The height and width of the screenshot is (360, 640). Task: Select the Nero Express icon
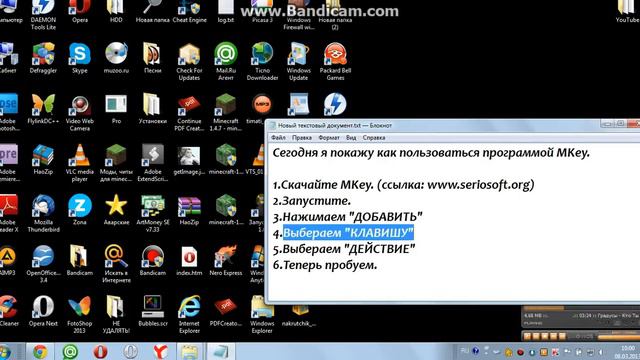(226, 260)
